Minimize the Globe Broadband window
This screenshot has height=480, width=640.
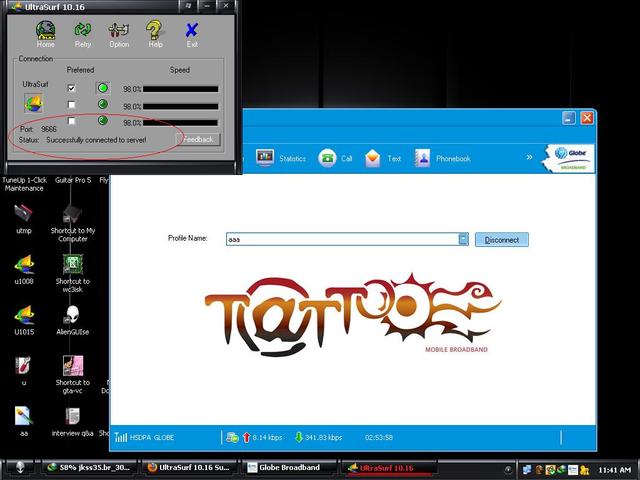pos(569,118)
